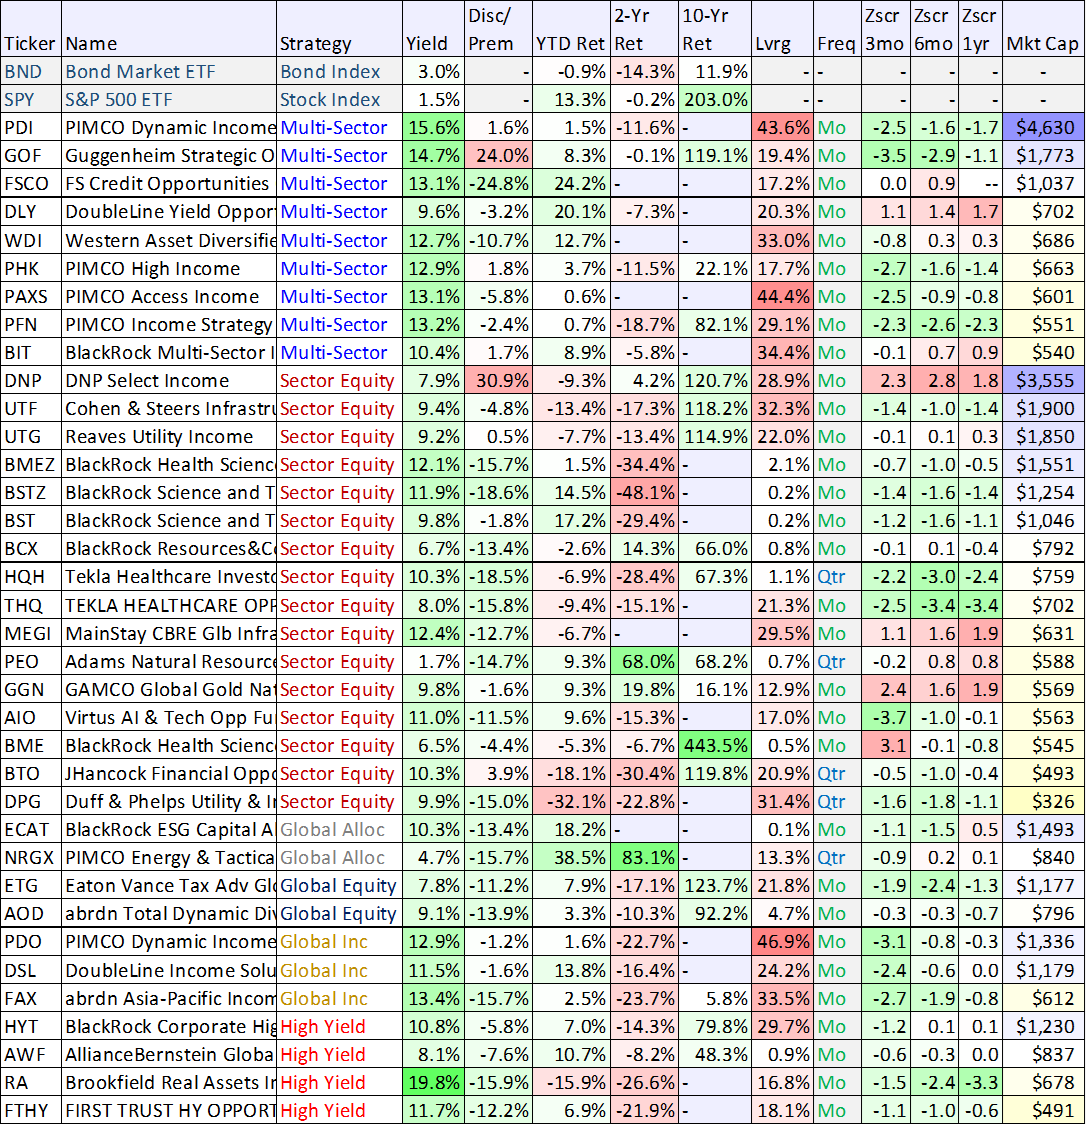1086x1125 pixels.
Task: Select the SPY ticker cell
Action: 30,100
